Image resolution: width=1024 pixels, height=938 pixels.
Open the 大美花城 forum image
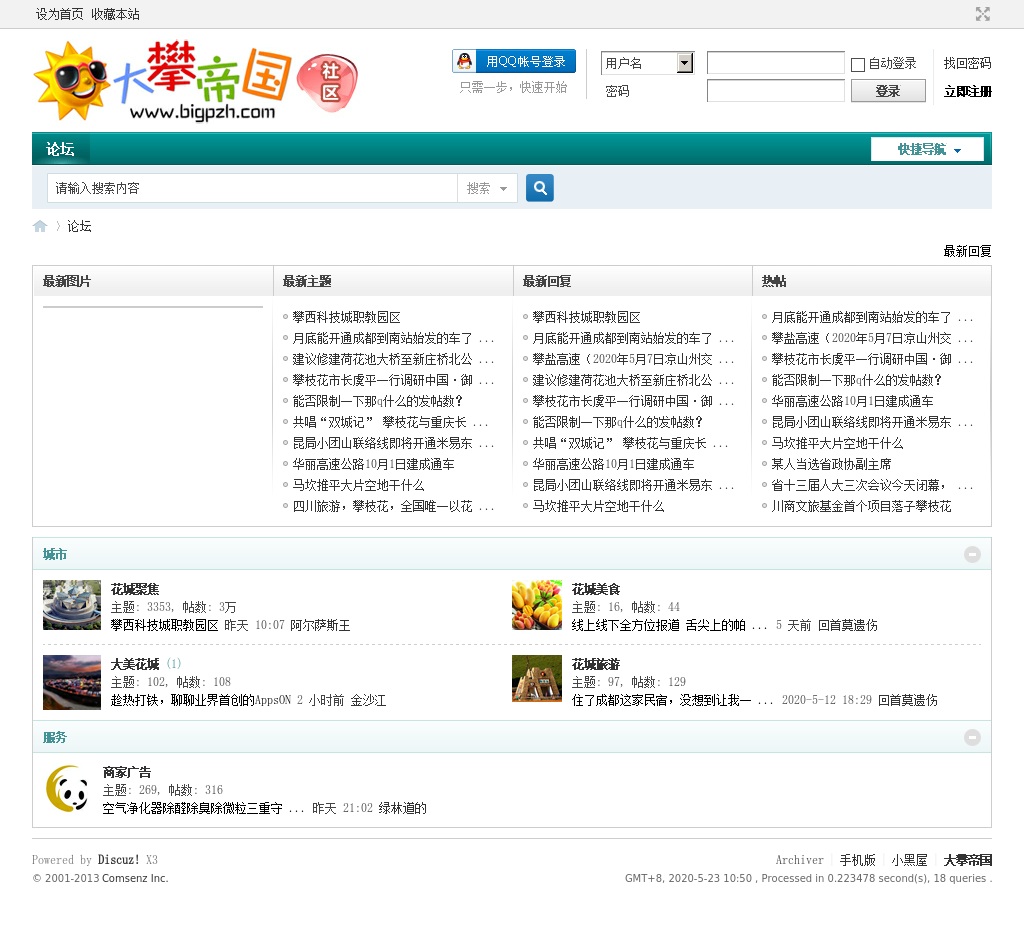tap(72, 682)
